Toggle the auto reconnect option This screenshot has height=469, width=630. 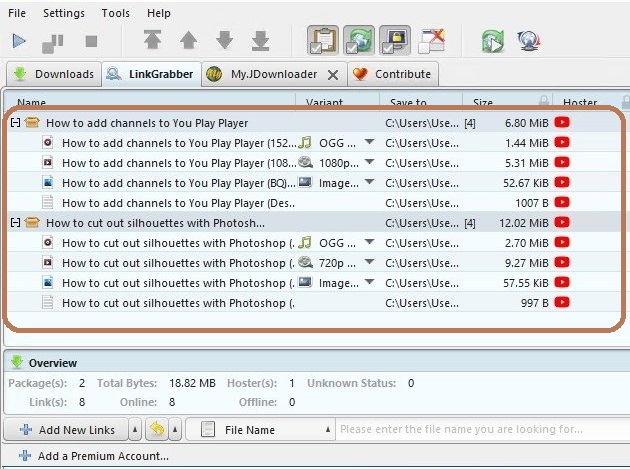[357, 42]
